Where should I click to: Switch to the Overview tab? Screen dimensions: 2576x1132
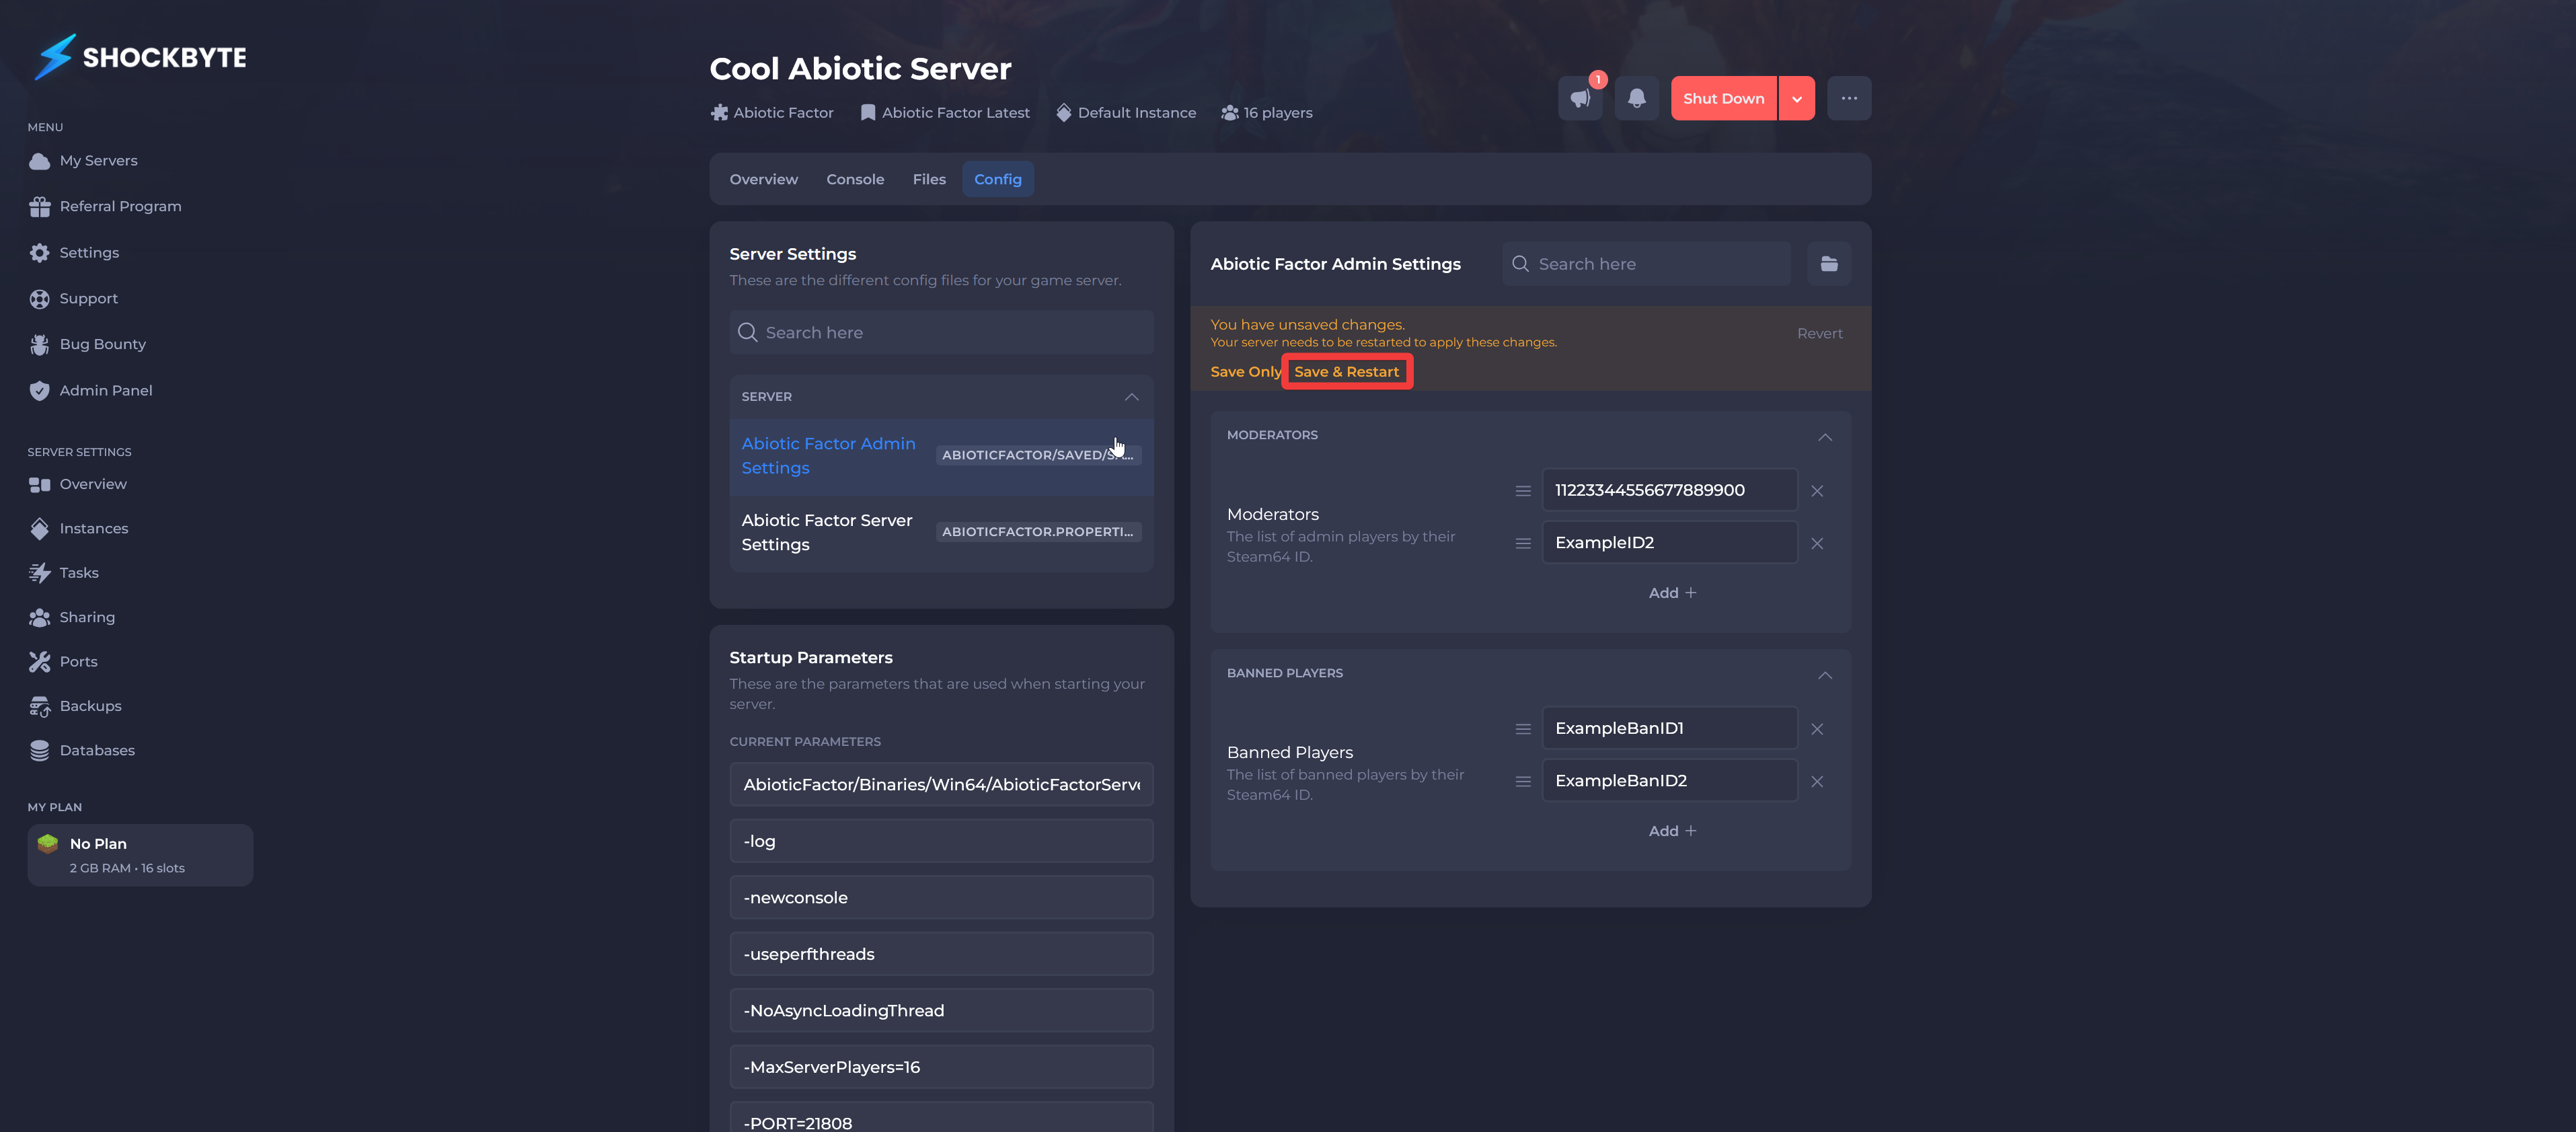coord(763,179)
